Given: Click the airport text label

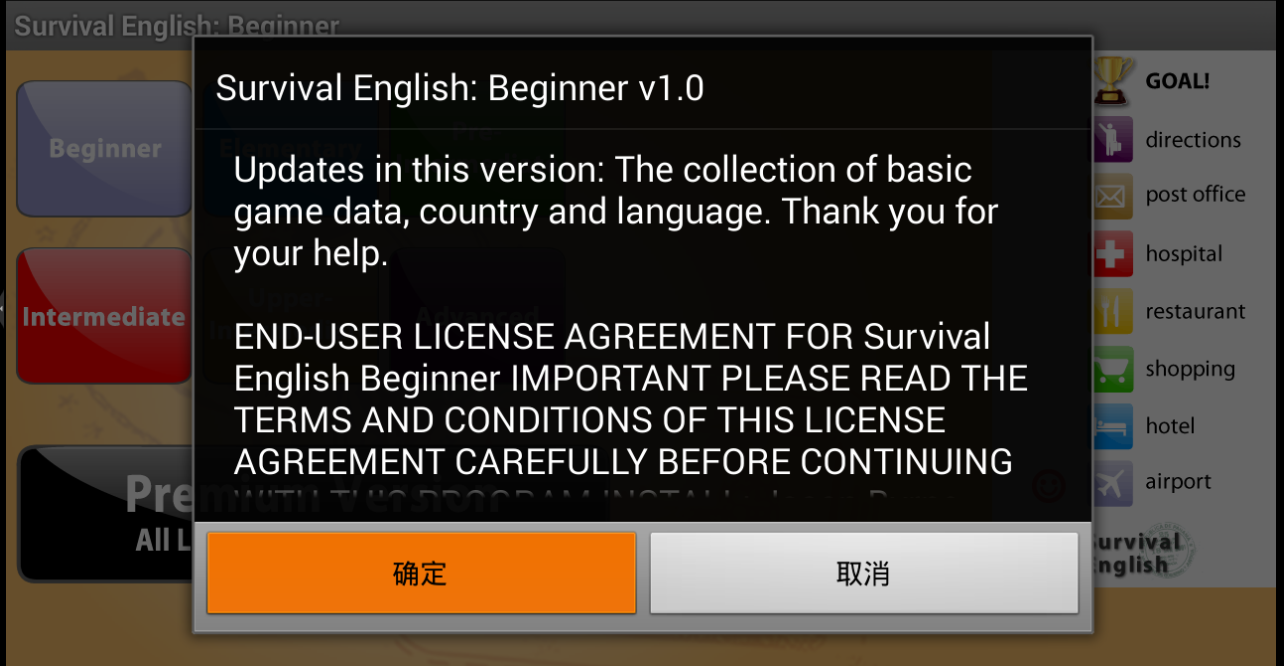Looking at the screenshot, I should 1178,482.
